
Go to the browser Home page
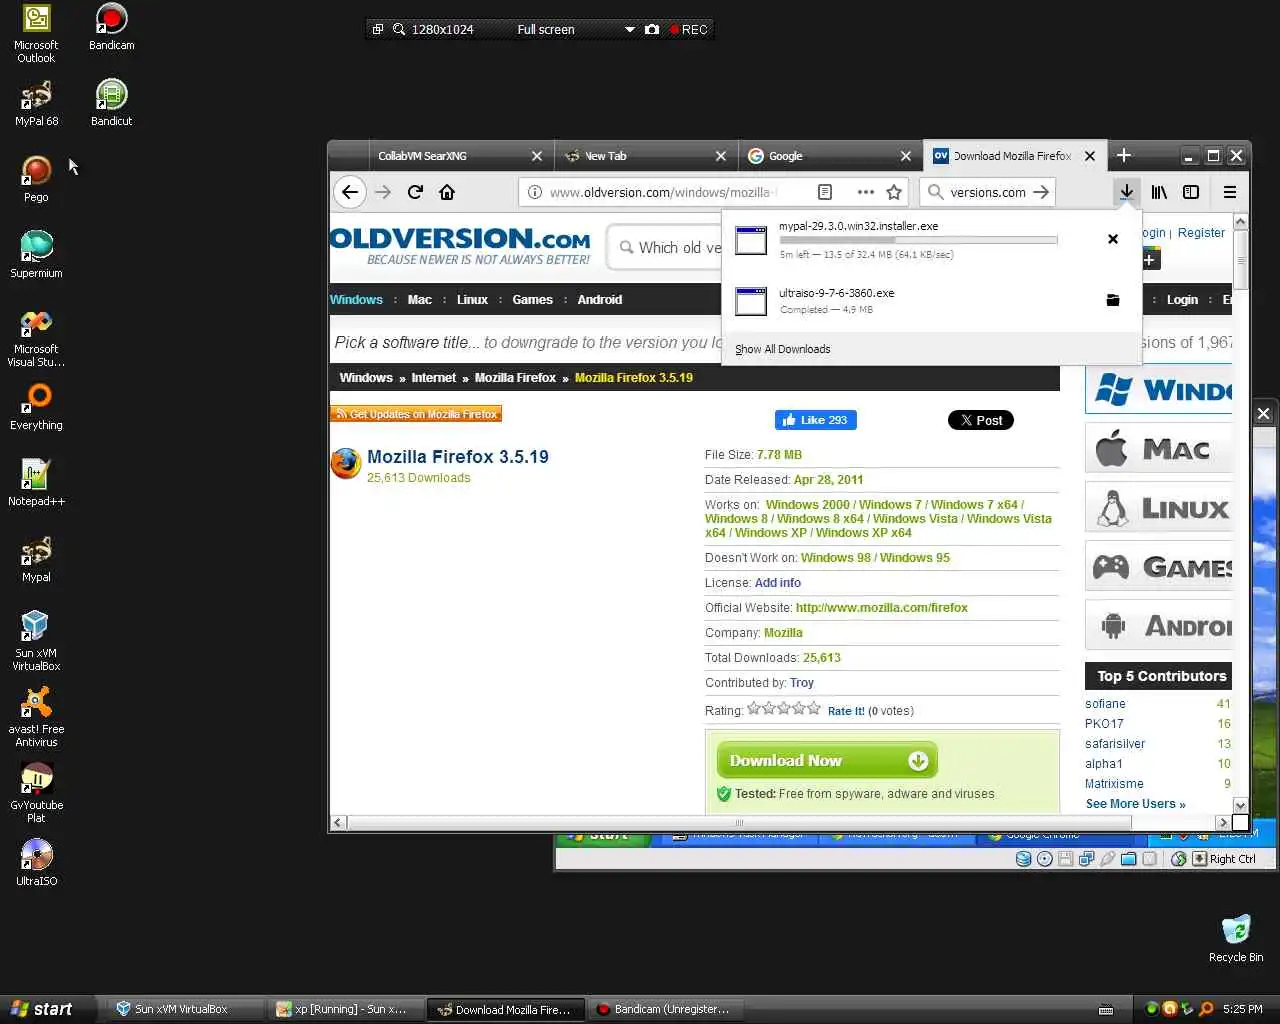(x=447, y=192)
